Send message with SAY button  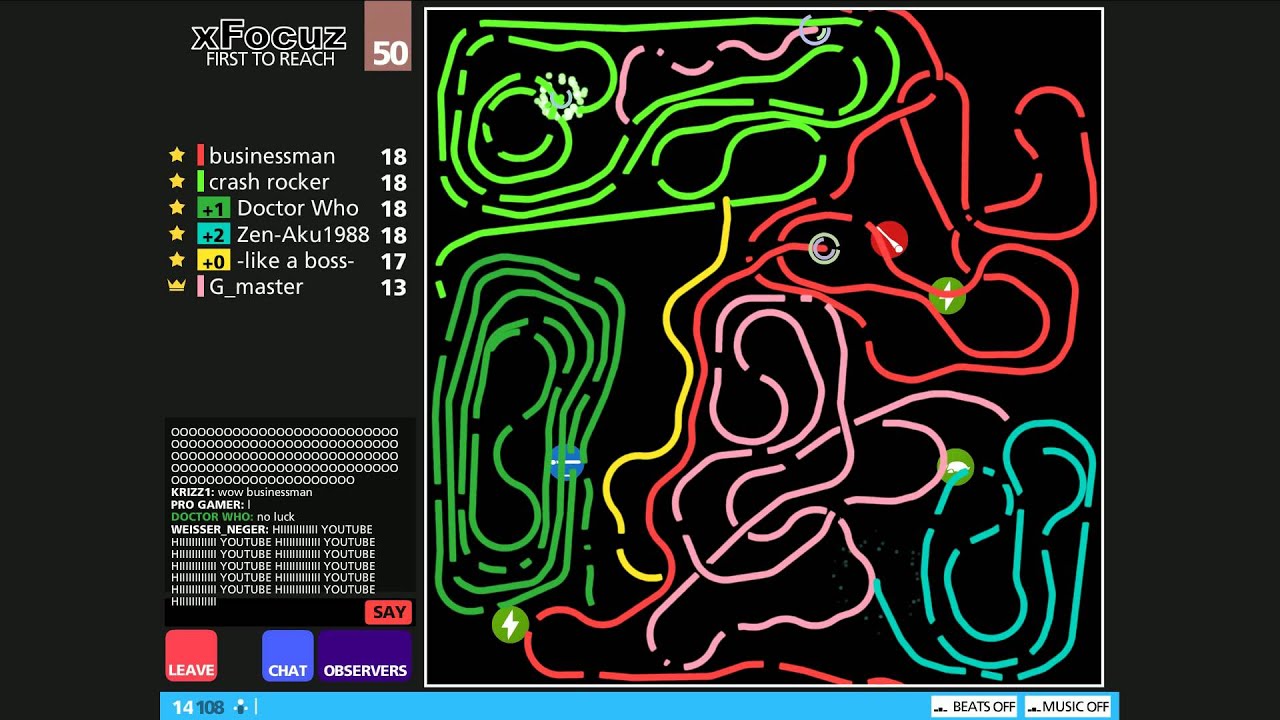(389, 612)
